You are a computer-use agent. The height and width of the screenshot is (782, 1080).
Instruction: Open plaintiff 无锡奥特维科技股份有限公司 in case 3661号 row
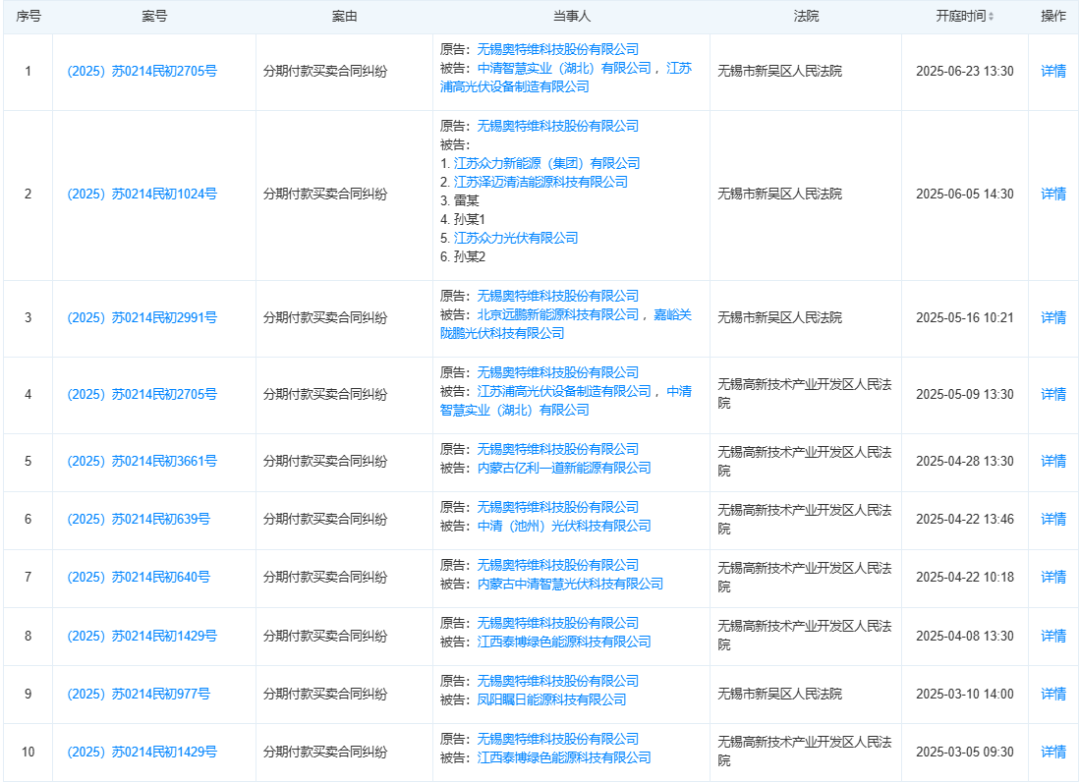pos(558,449)
